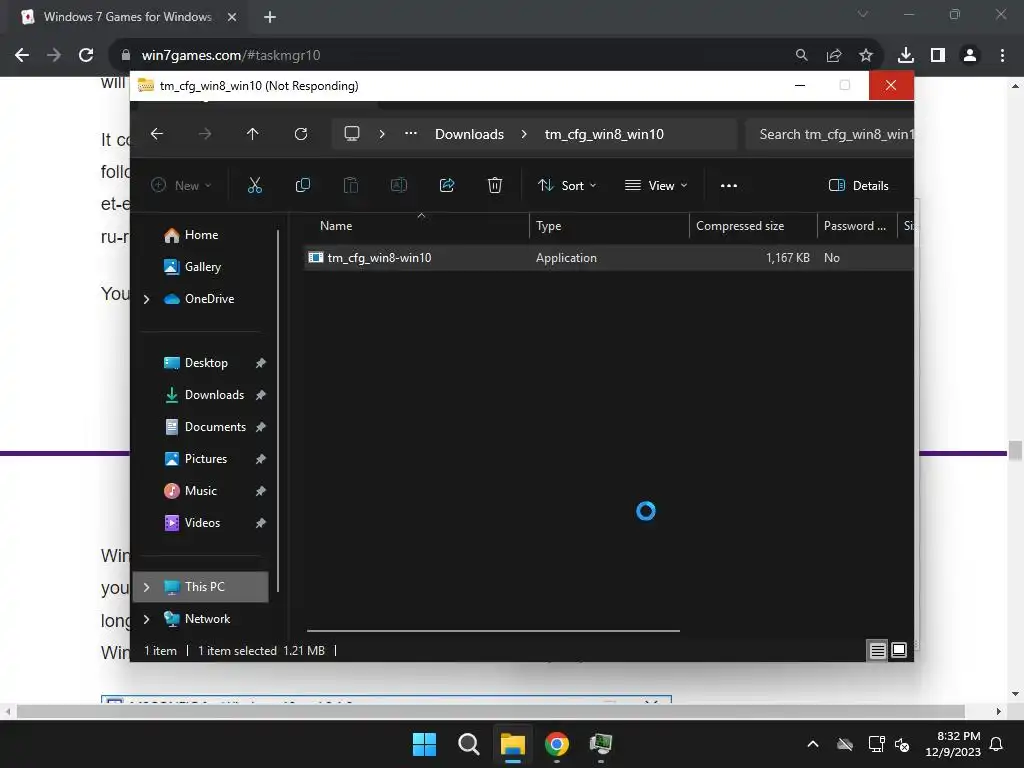Click Chrome icon on taskbar
The image size is (1024, 768).
[557, 744]
